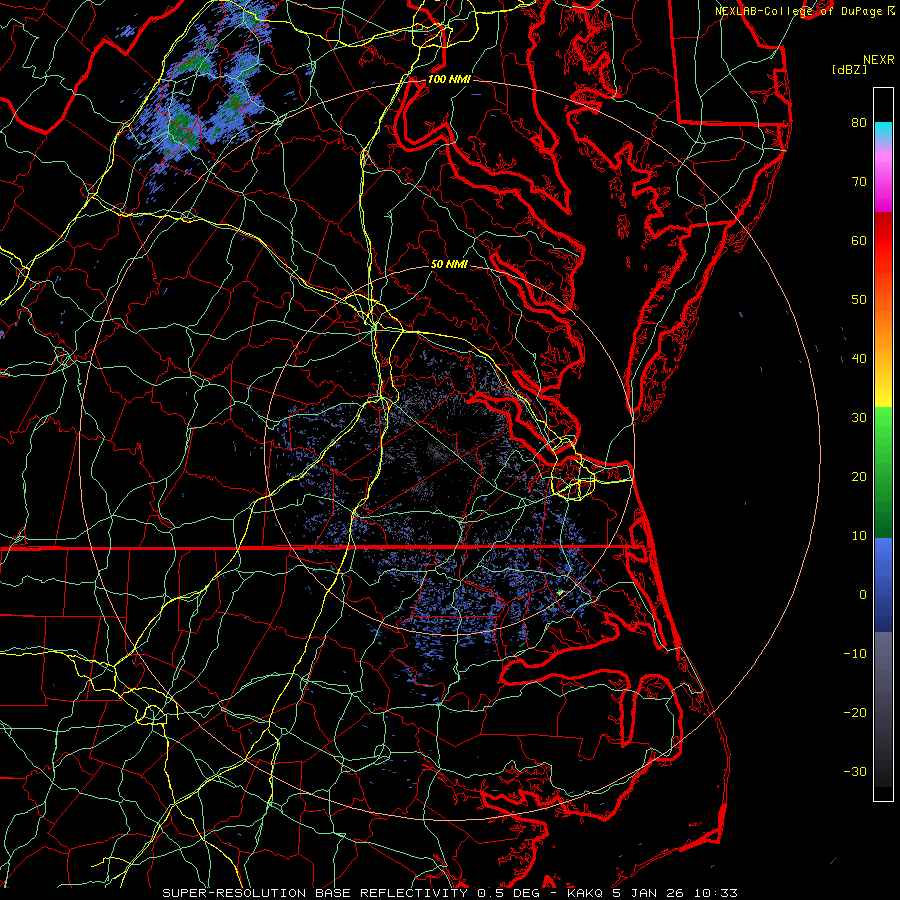
Task: Click the 40 value on the dBZ scale
Action: pyautogui.click(x=859, y=359)
